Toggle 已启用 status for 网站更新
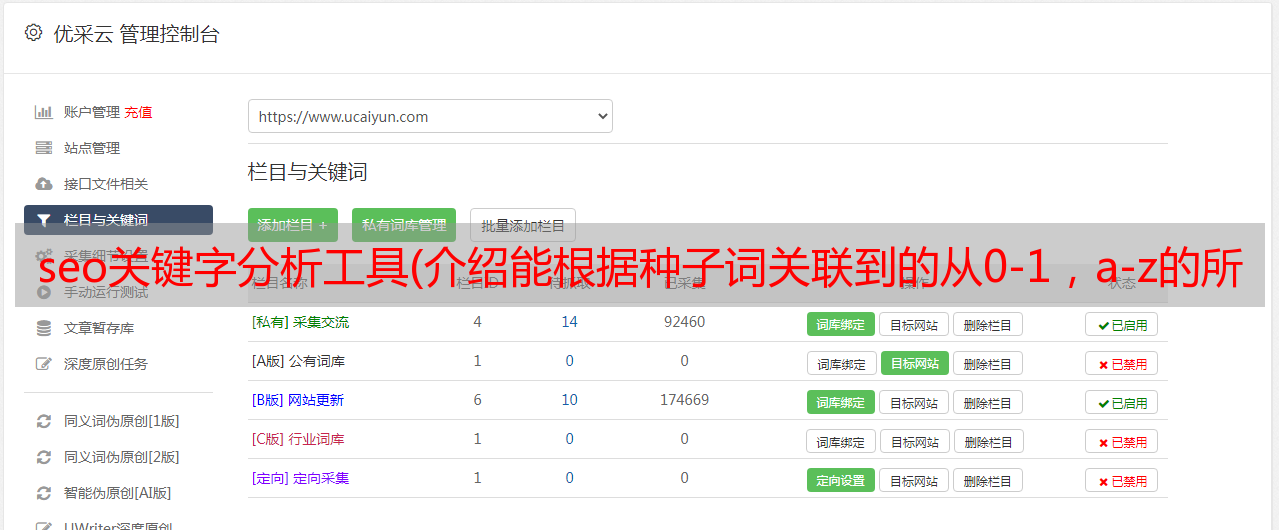 click(x=1122, y=402)
